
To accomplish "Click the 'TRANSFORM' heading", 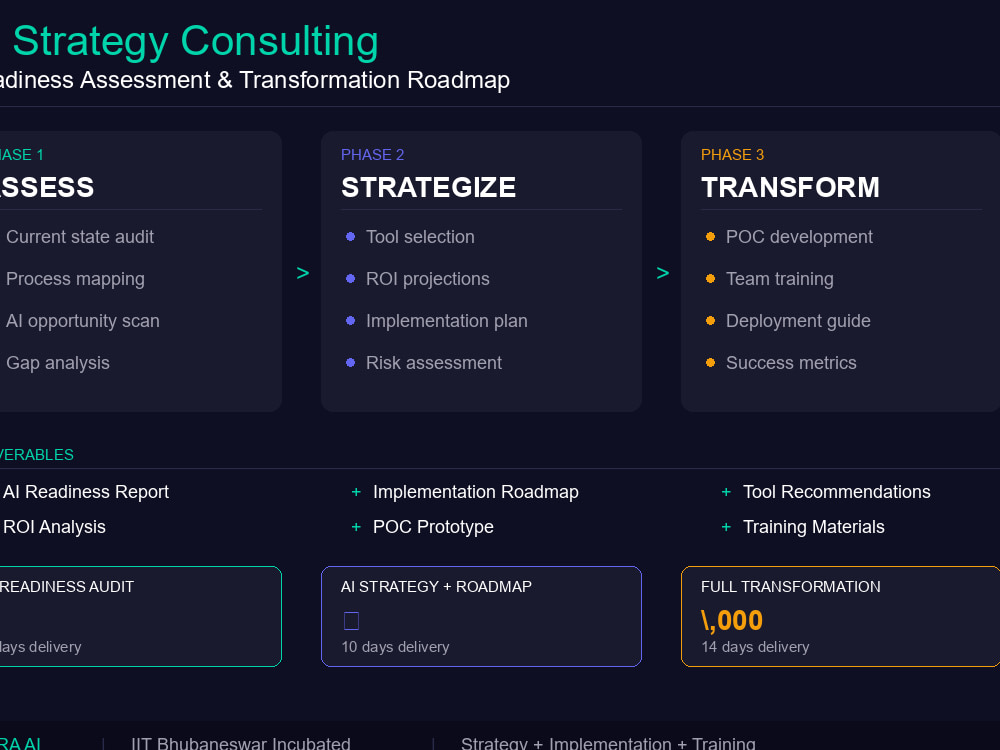I will pyautogui.click(x=790, y=188).
